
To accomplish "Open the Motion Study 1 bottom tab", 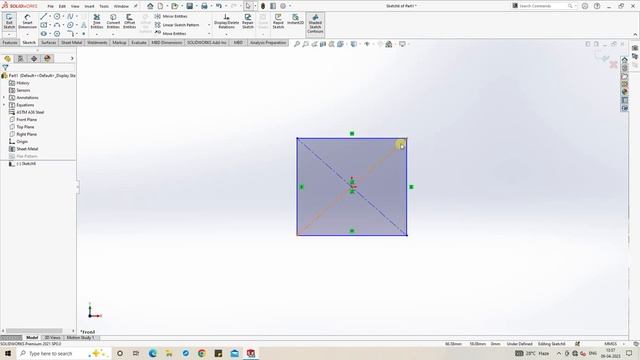I will pyautogui.click(x=80, y=338).
